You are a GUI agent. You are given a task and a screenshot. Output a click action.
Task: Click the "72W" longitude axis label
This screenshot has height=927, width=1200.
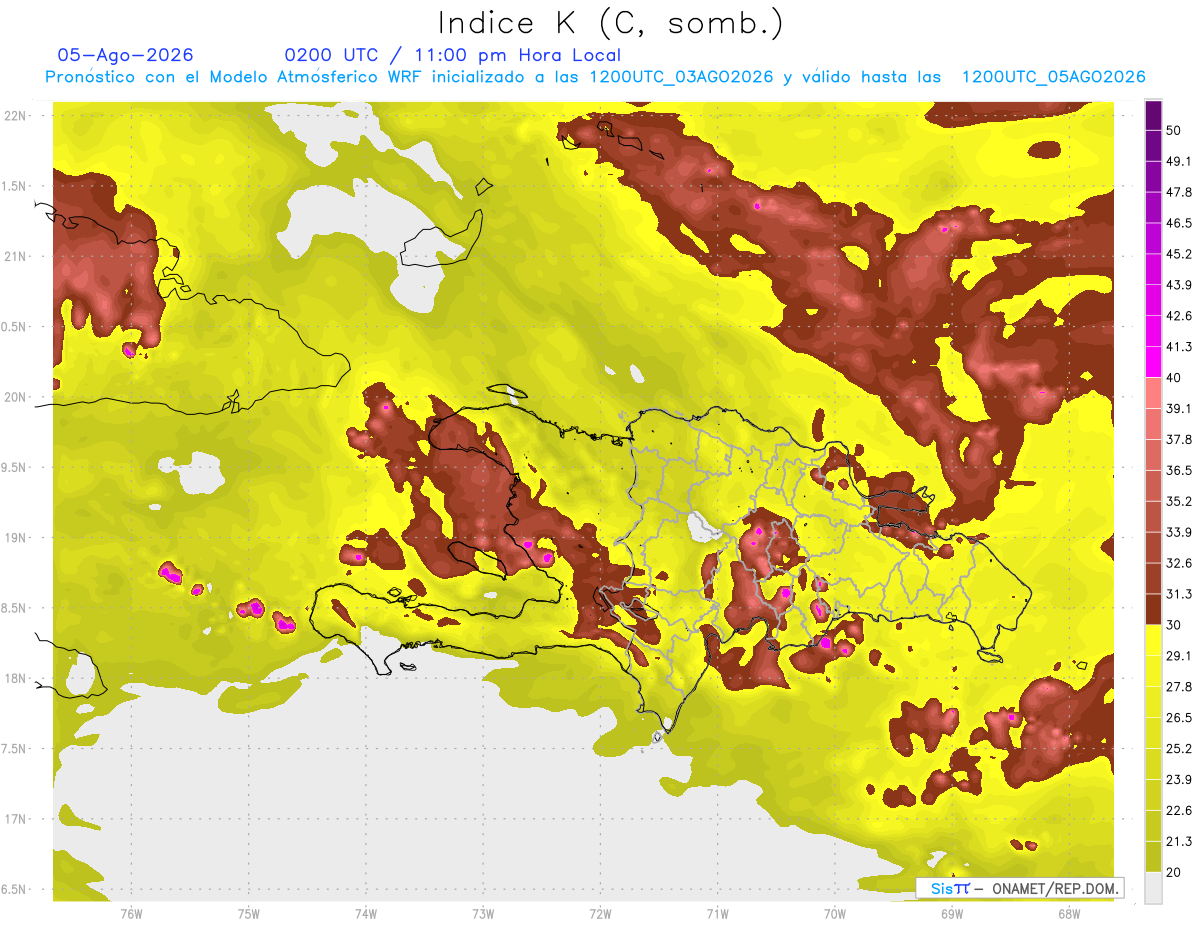(600, 914)
